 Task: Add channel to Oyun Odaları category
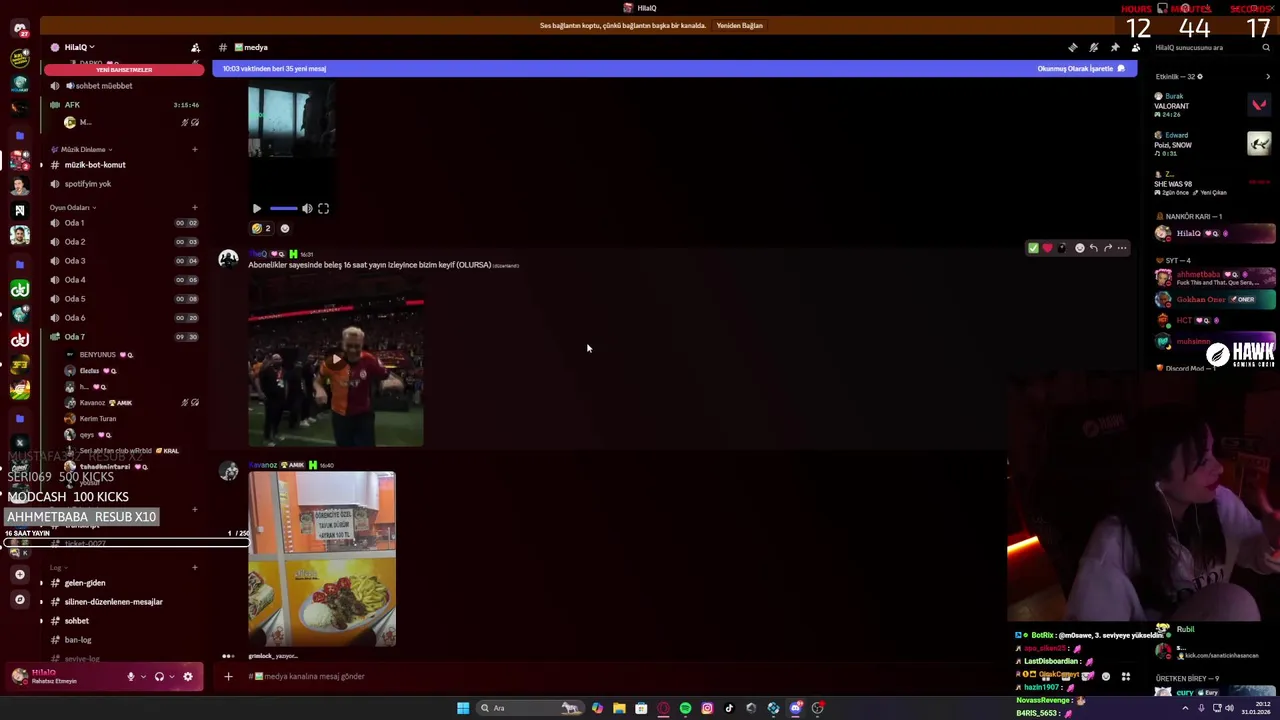[x=195, y=207]
